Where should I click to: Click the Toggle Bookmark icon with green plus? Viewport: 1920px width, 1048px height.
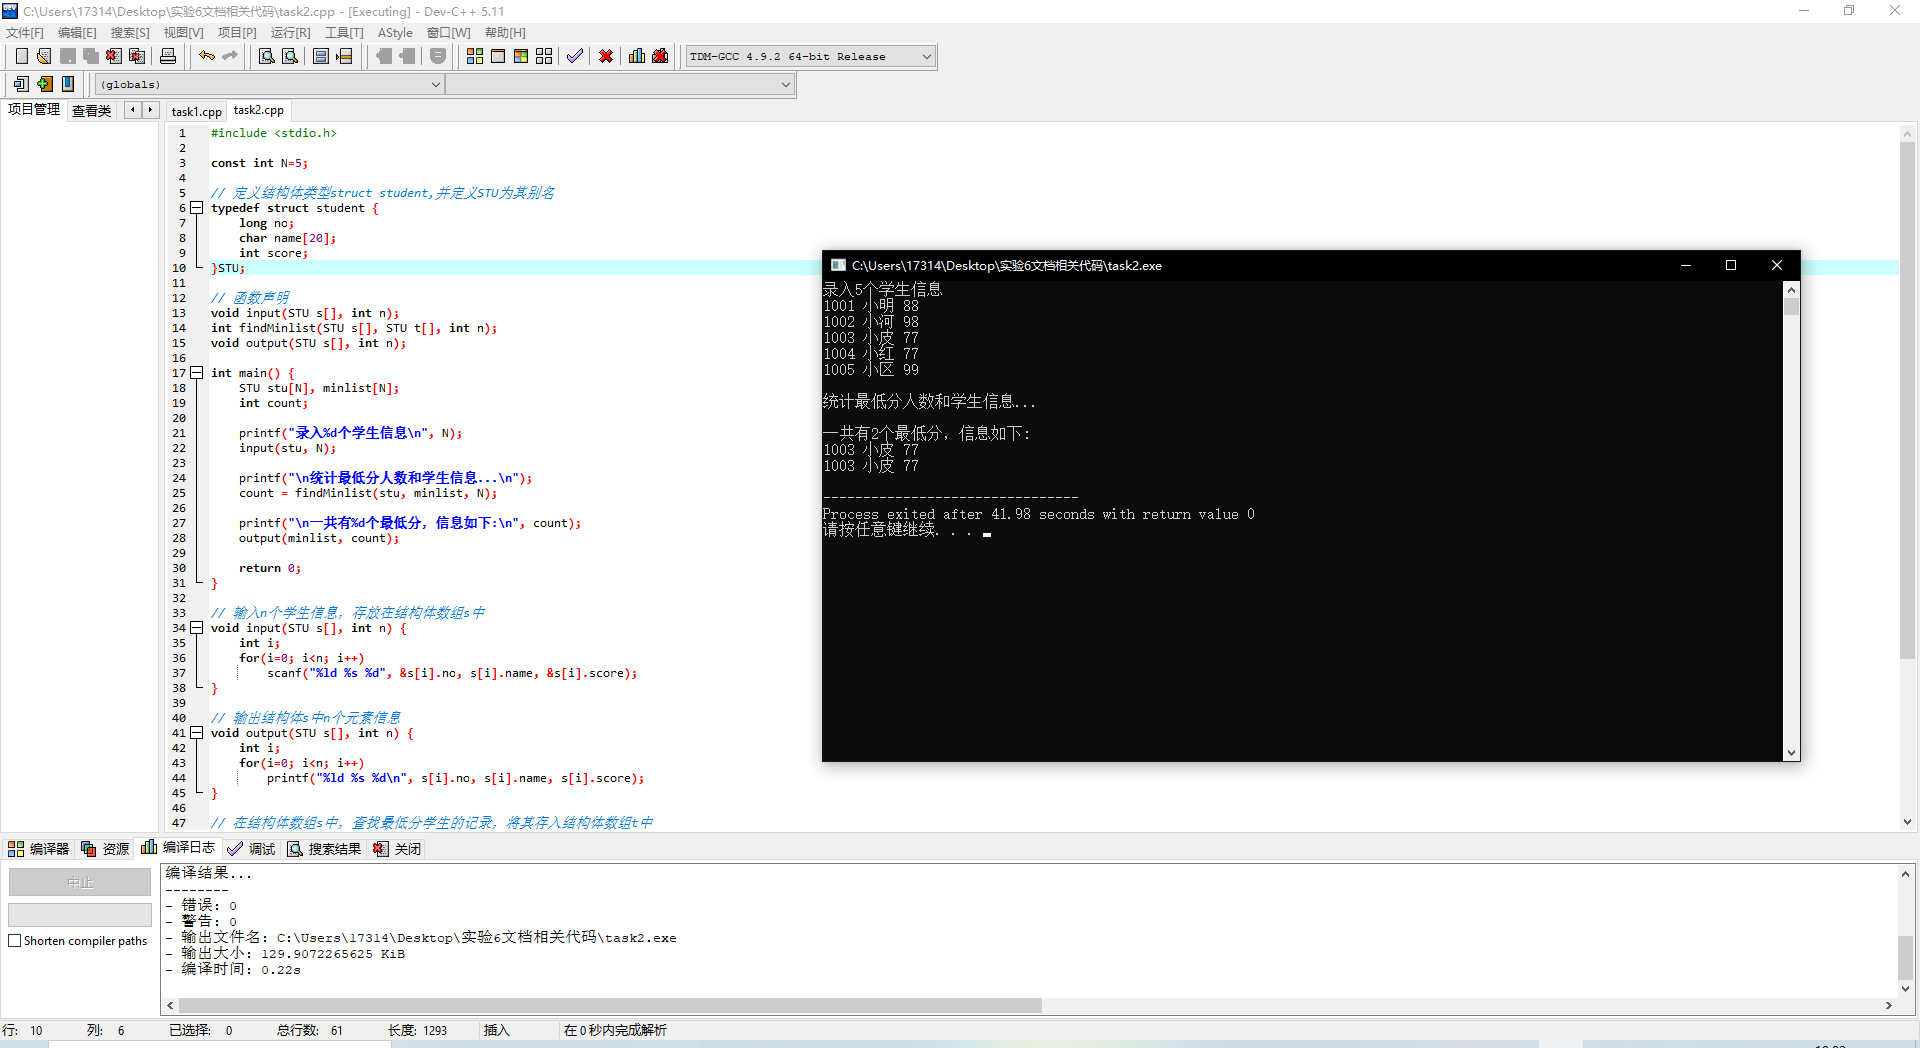(x=44, y=84)
